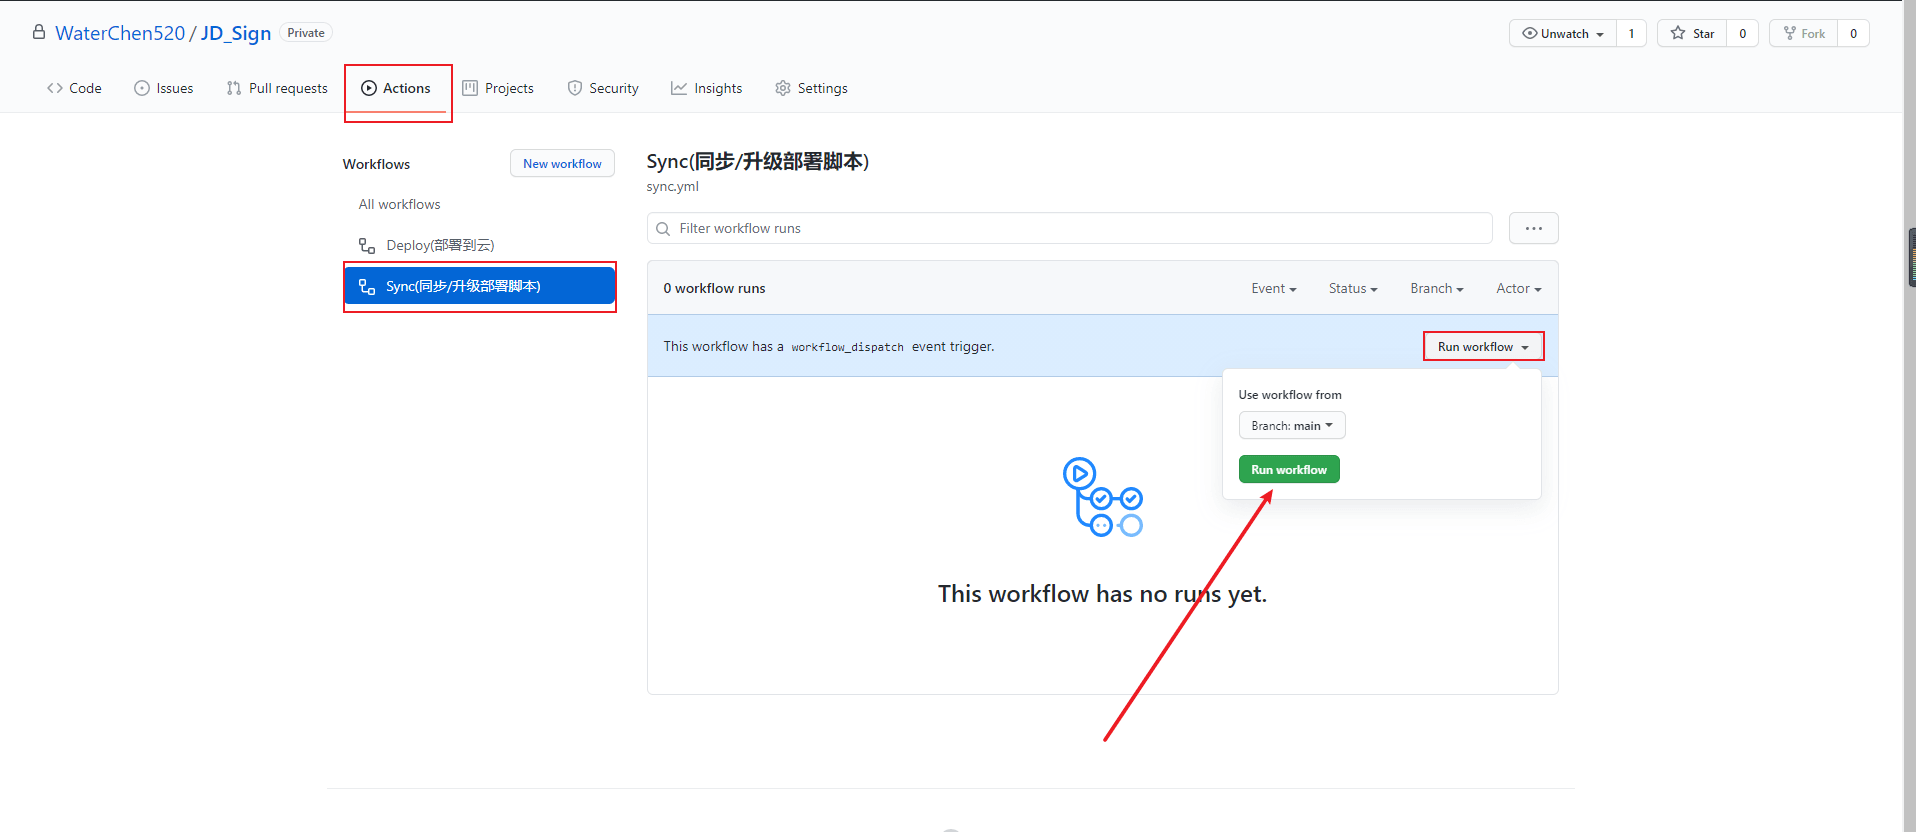This screenshot has height=832, width=1916.
Task: Open the Event filter dropdown
Action: click(x=1273, y=289)
